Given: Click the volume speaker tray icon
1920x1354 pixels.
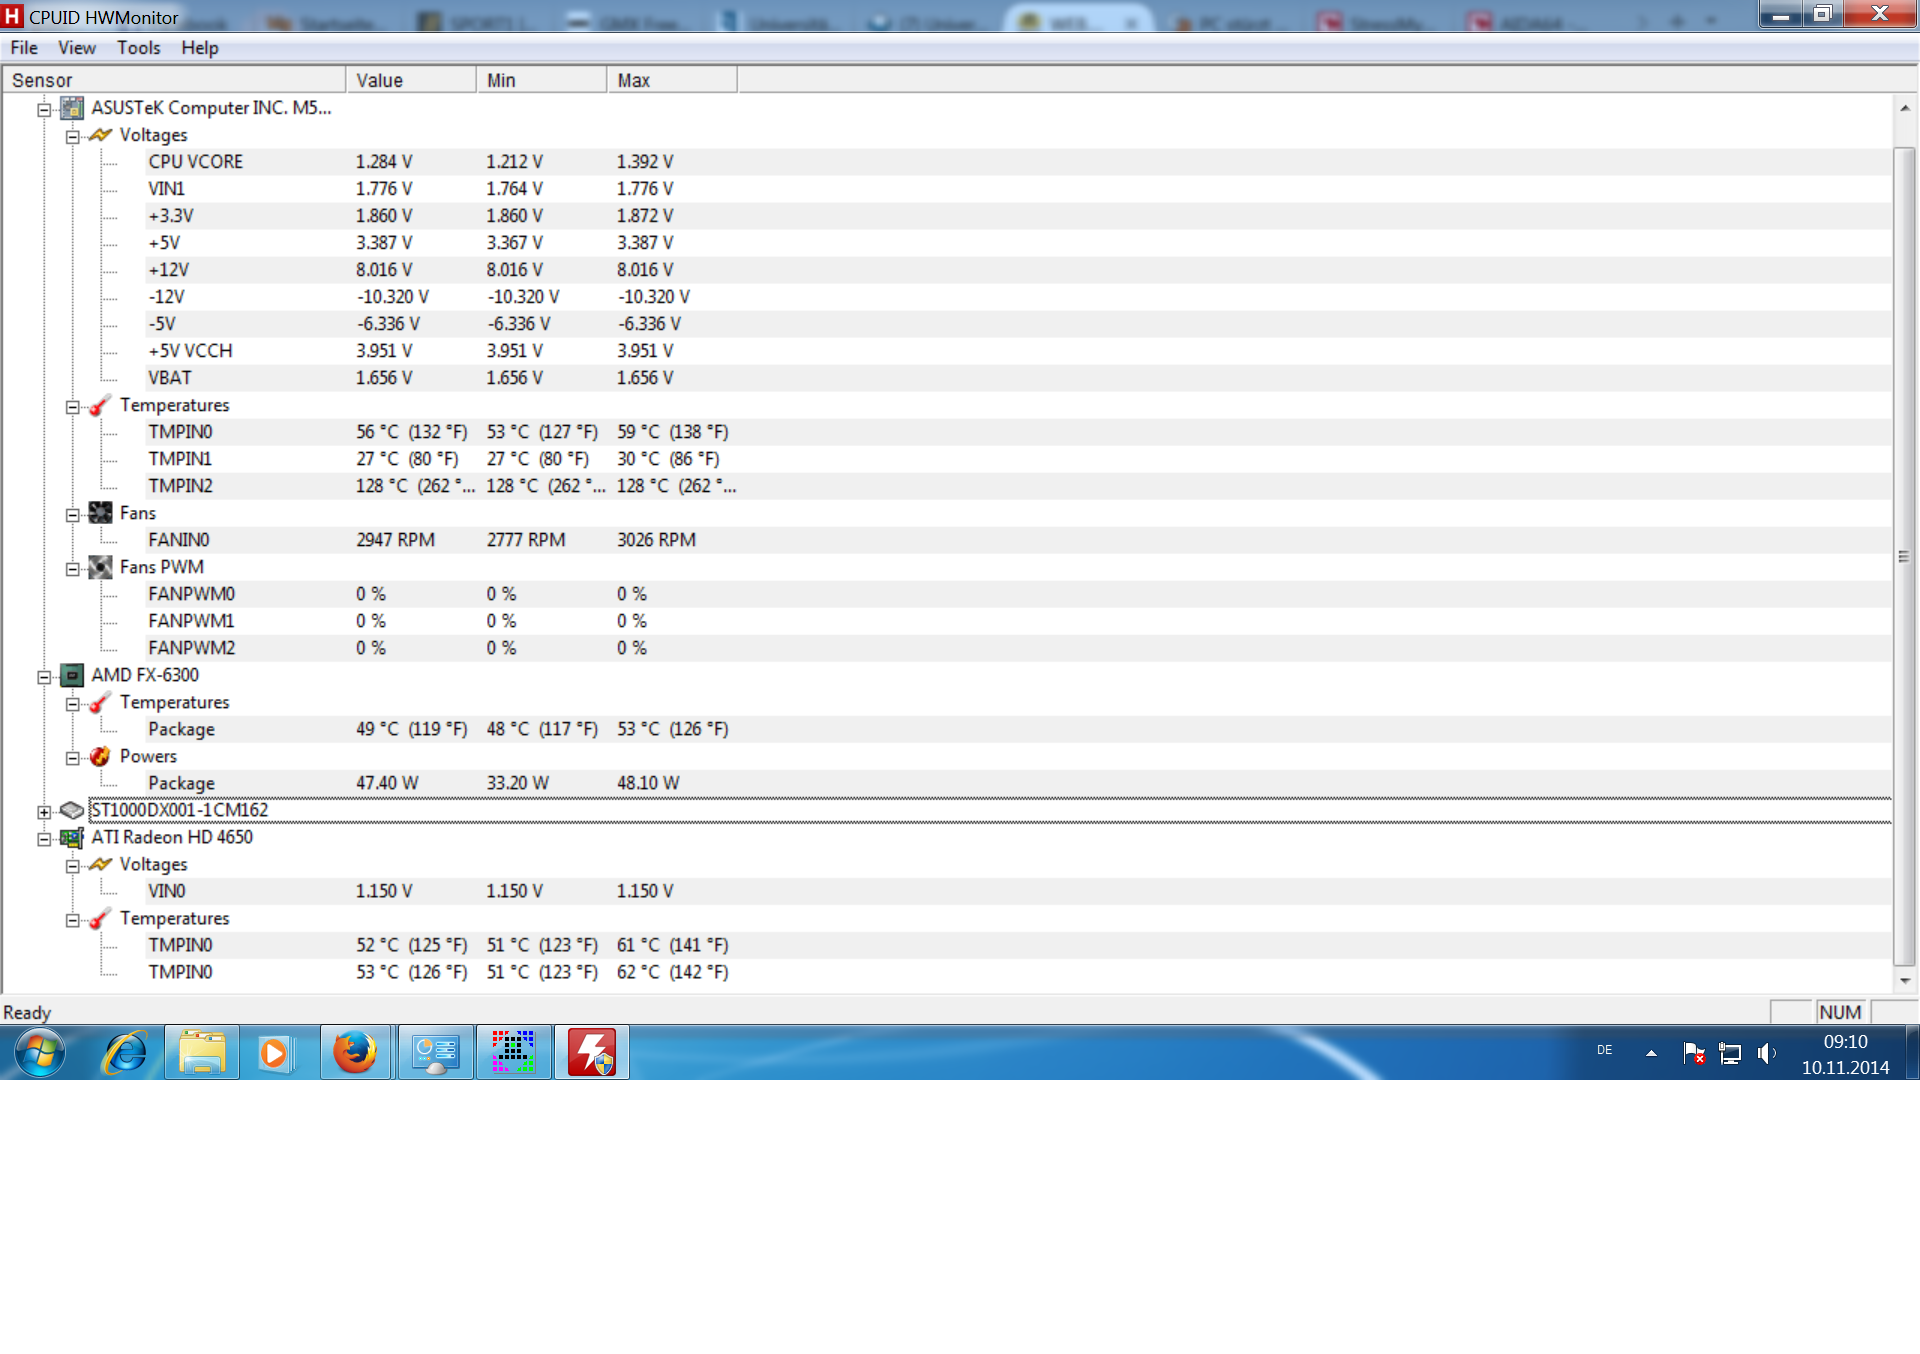Looking at the screenshot, I should (1767, 1053).
